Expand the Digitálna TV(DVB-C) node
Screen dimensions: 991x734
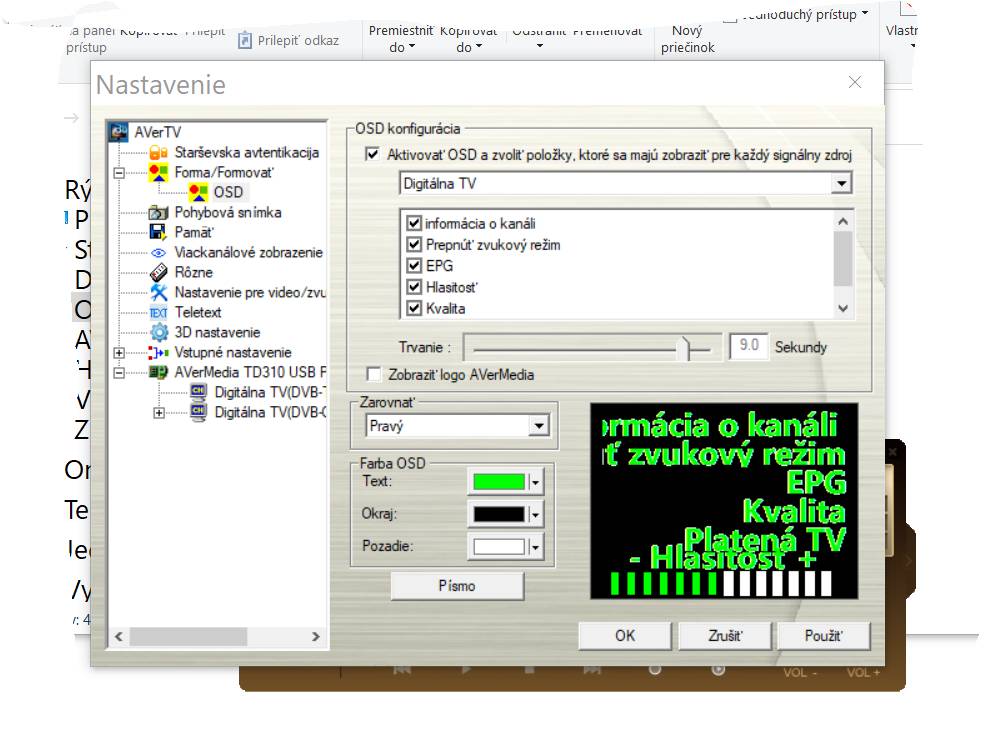159,413
